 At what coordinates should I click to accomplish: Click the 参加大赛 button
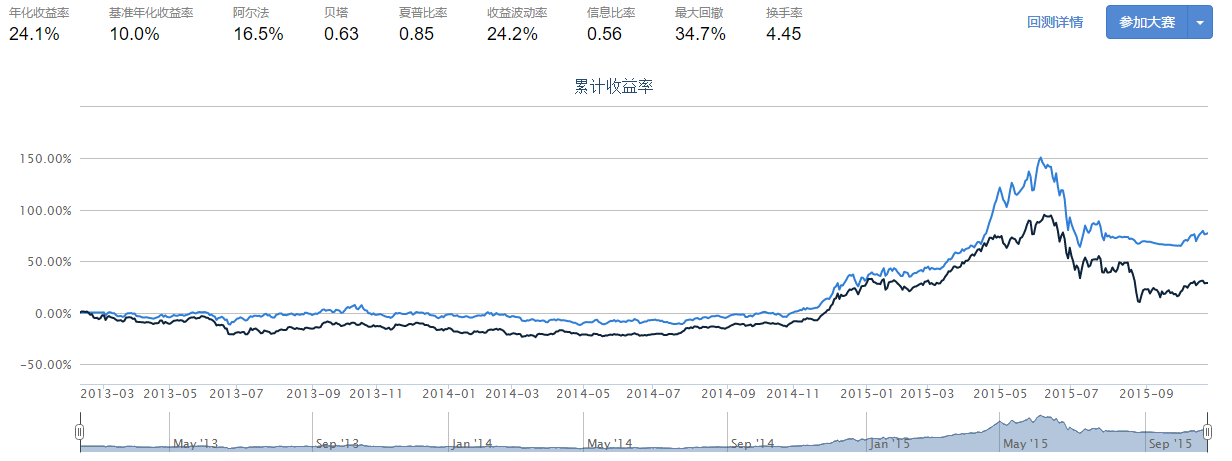coord(1146,22)
